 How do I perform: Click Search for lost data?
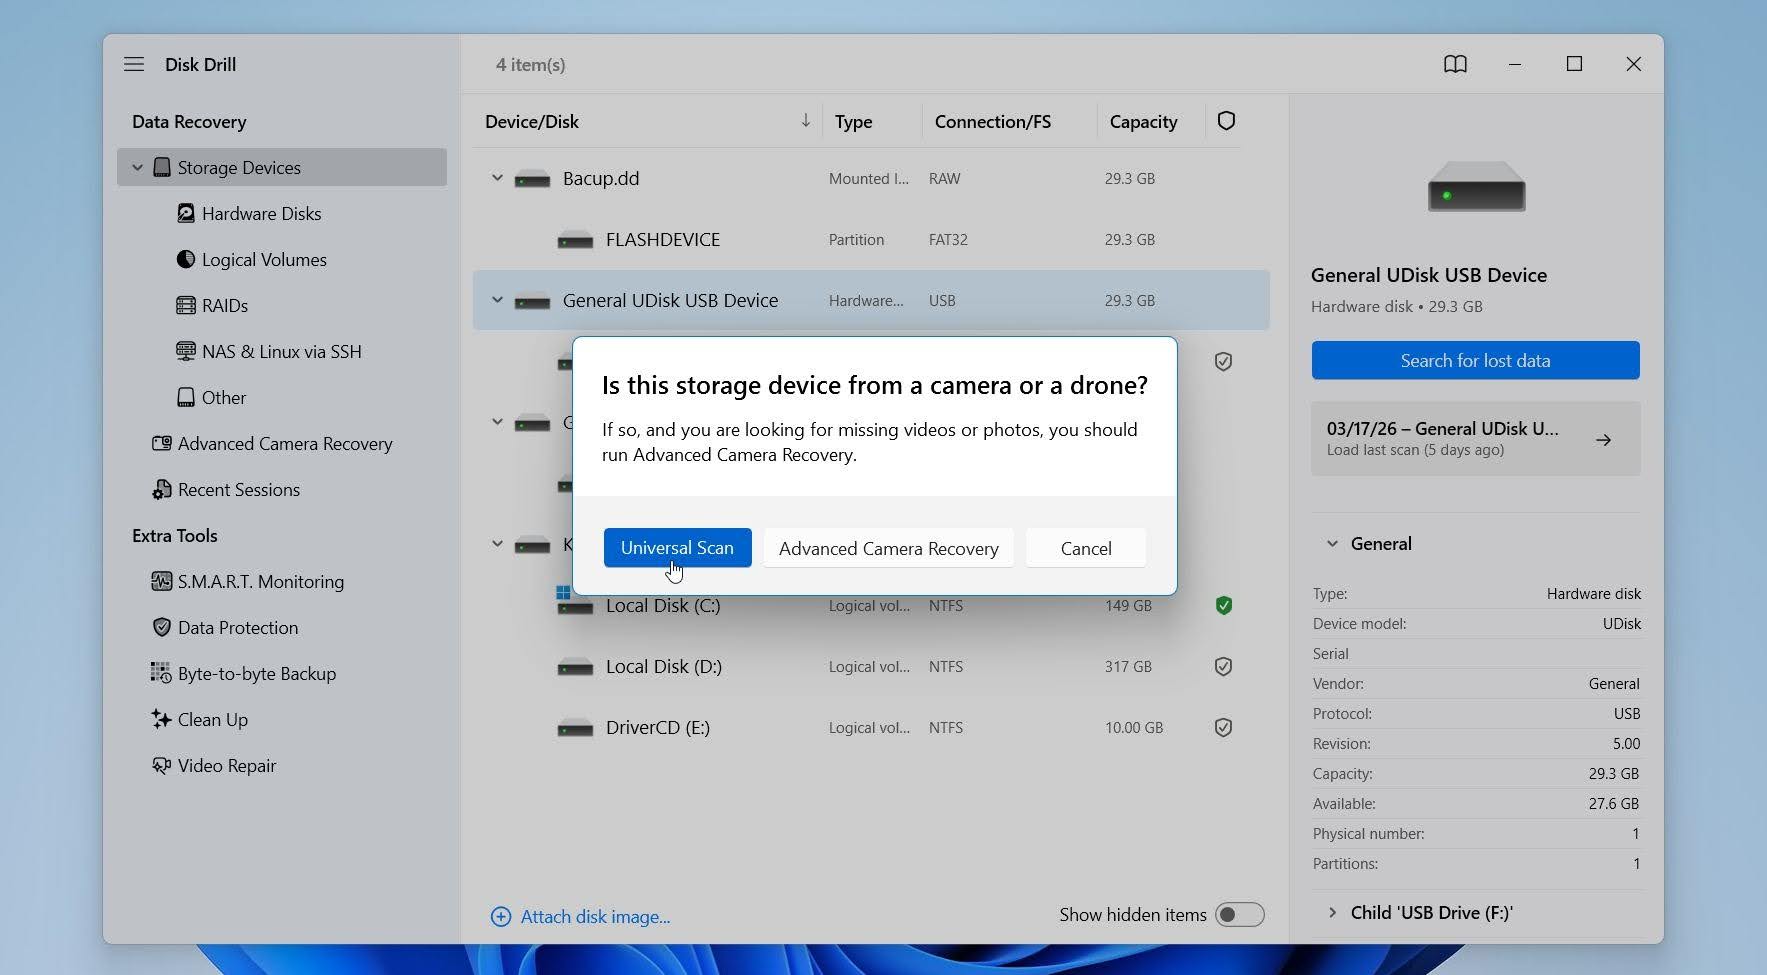click(1475, 360)
